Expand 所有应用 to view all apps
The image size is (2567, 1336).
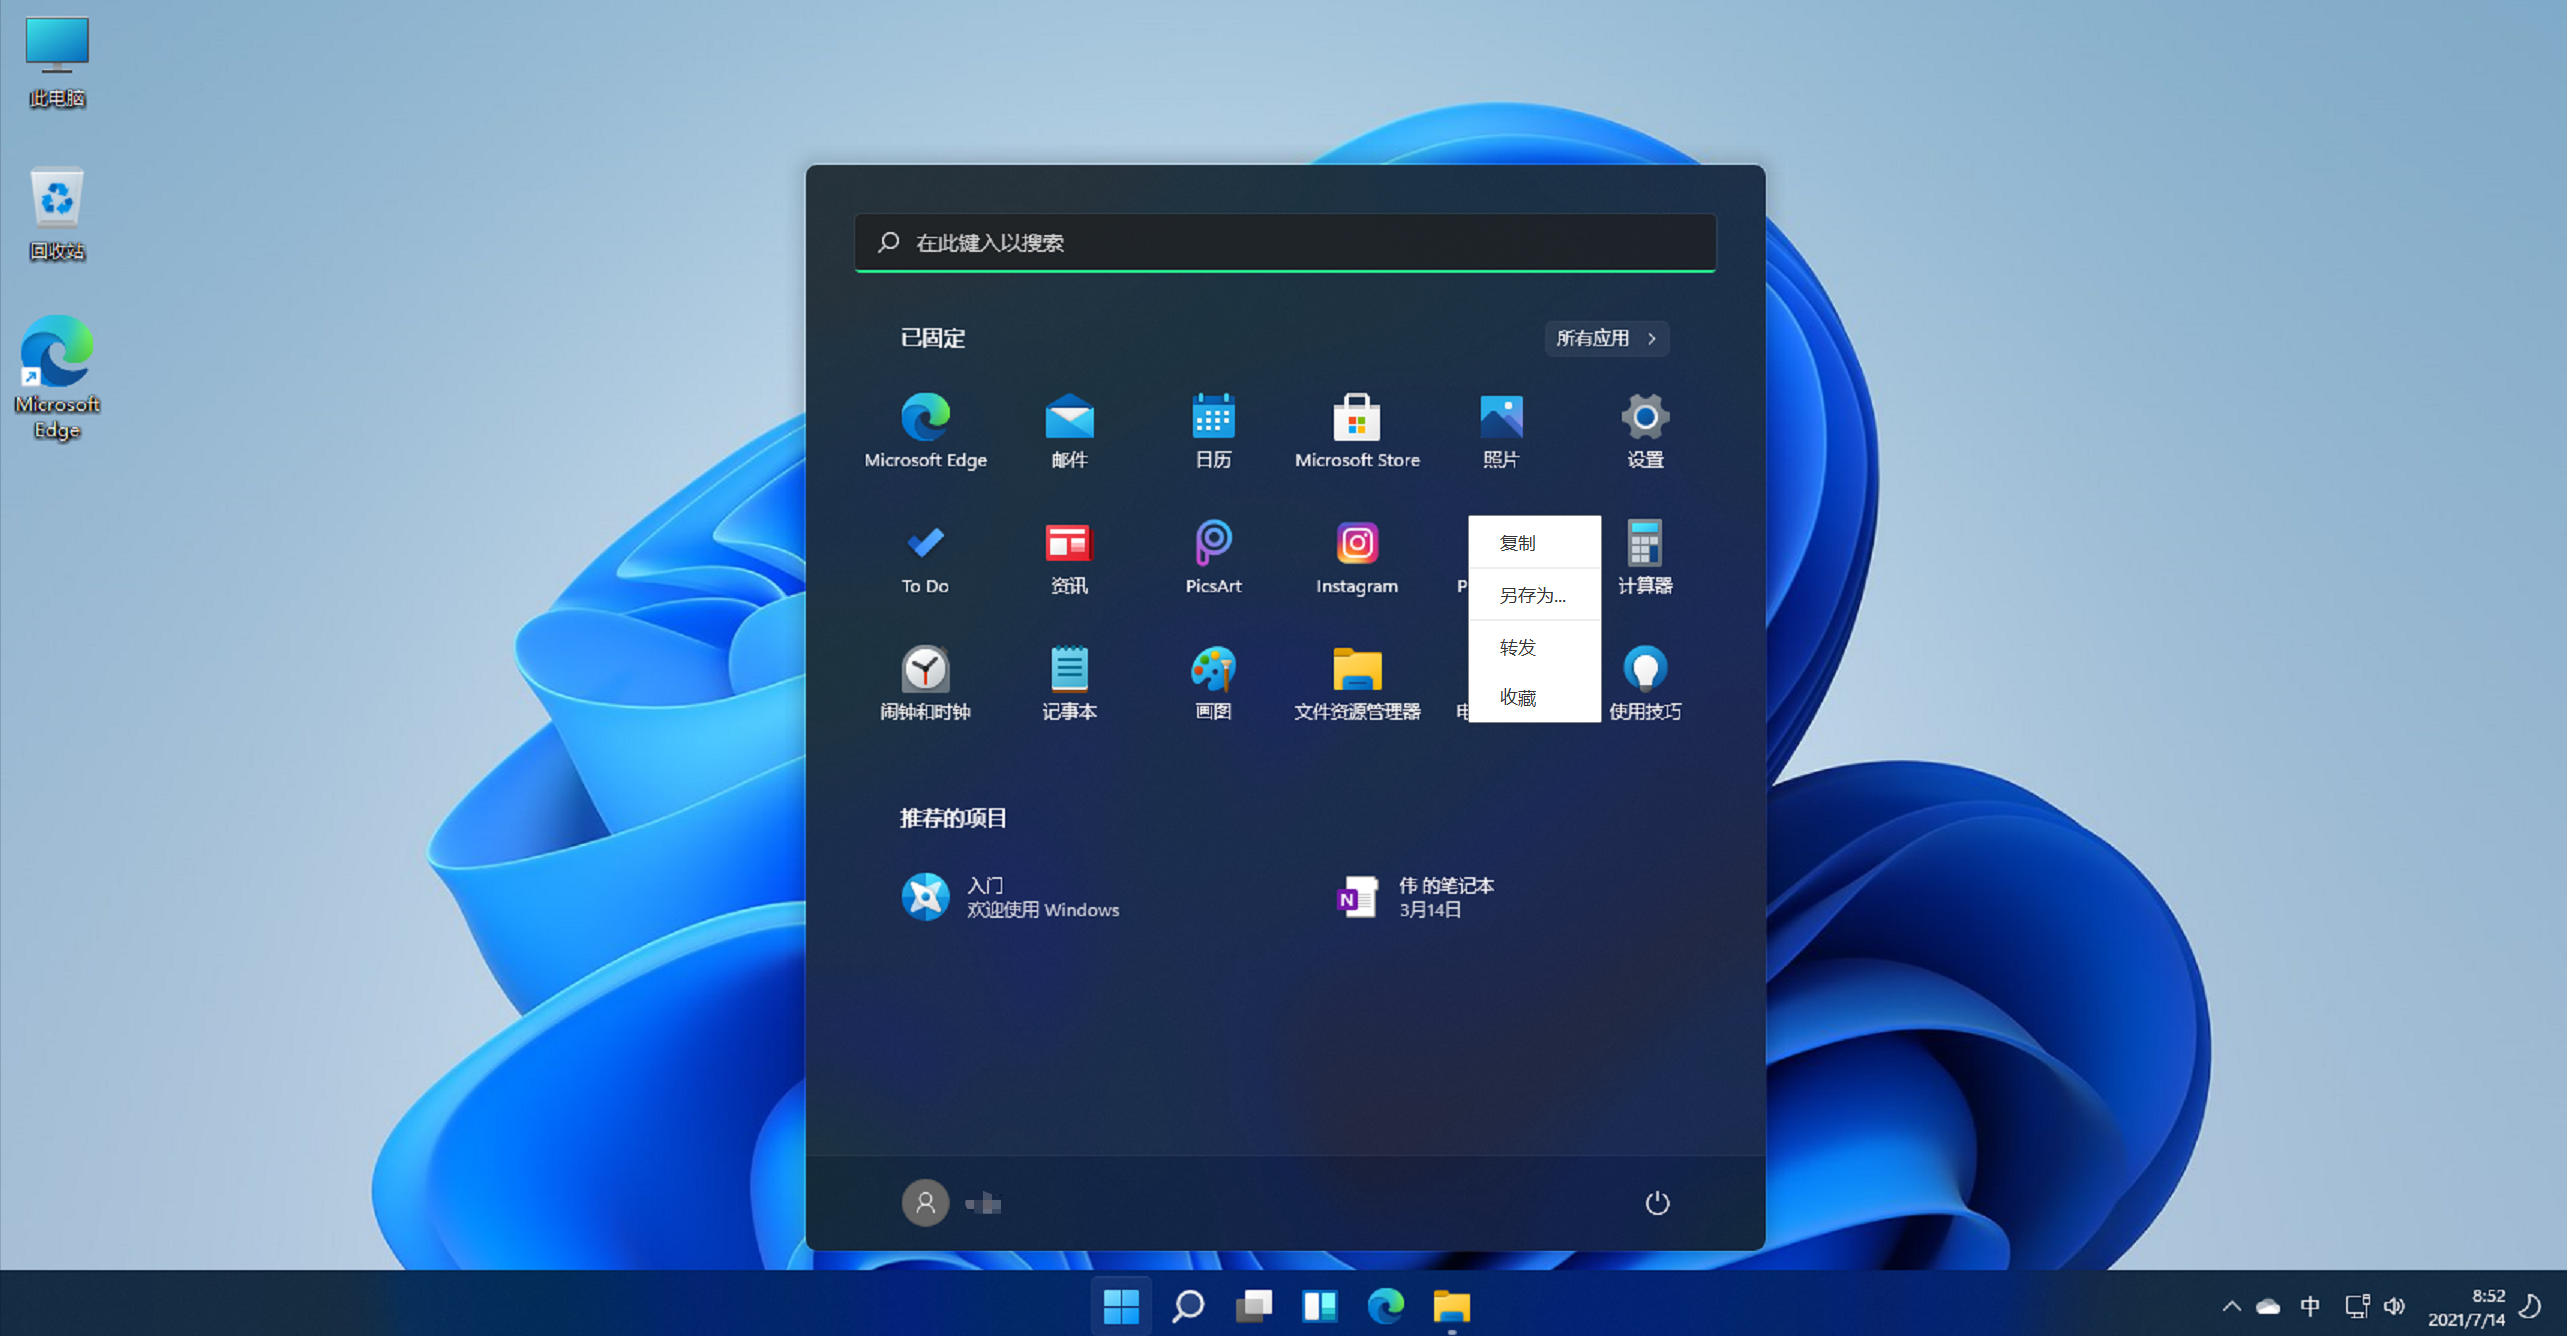coord(1606,338)
